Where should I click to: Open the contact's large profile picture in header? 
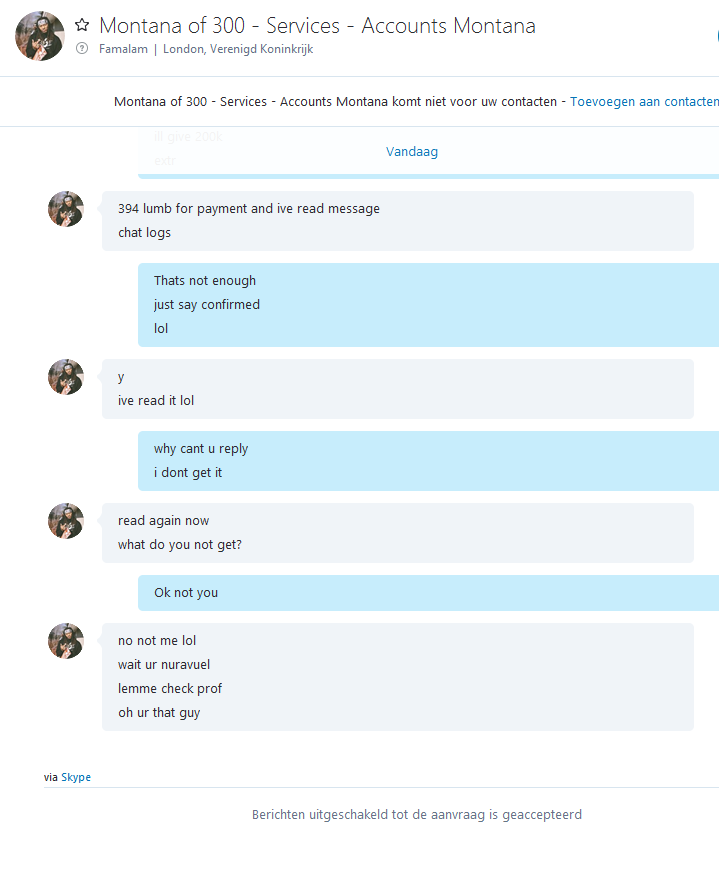point(40,35)
